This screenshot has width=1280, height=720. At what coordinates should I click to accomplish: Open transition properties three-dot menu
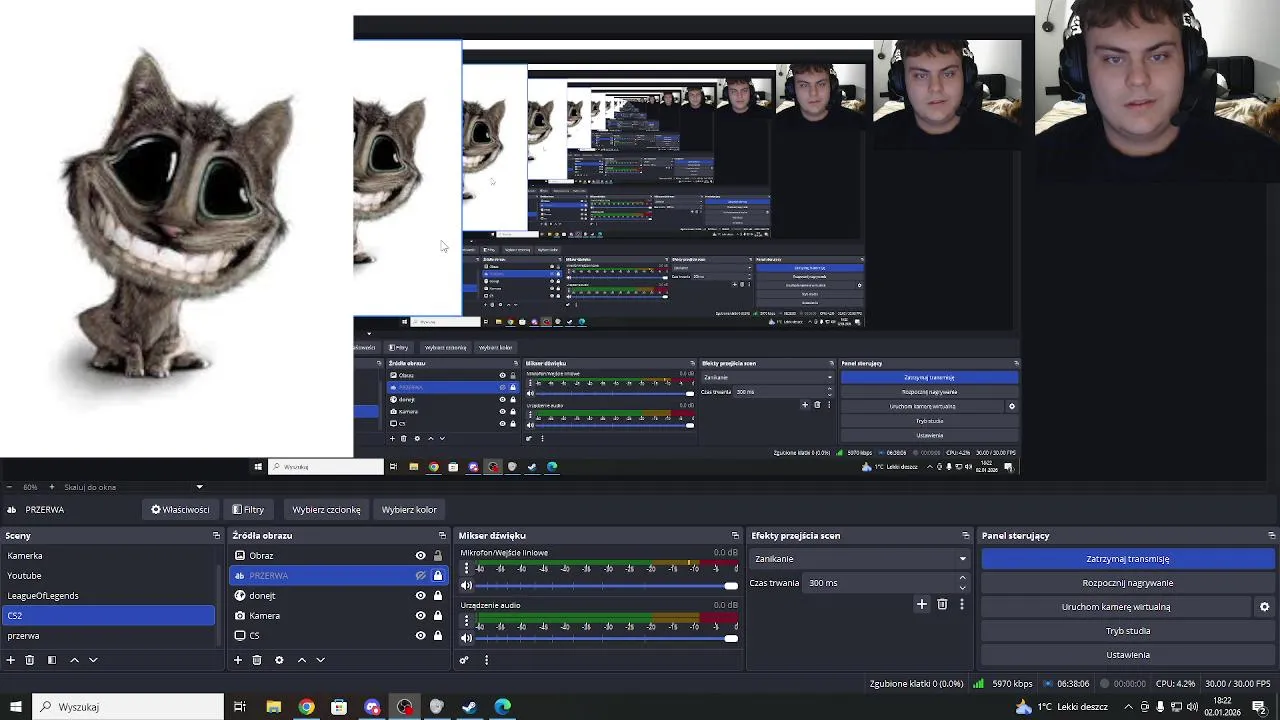click(962, 604)
